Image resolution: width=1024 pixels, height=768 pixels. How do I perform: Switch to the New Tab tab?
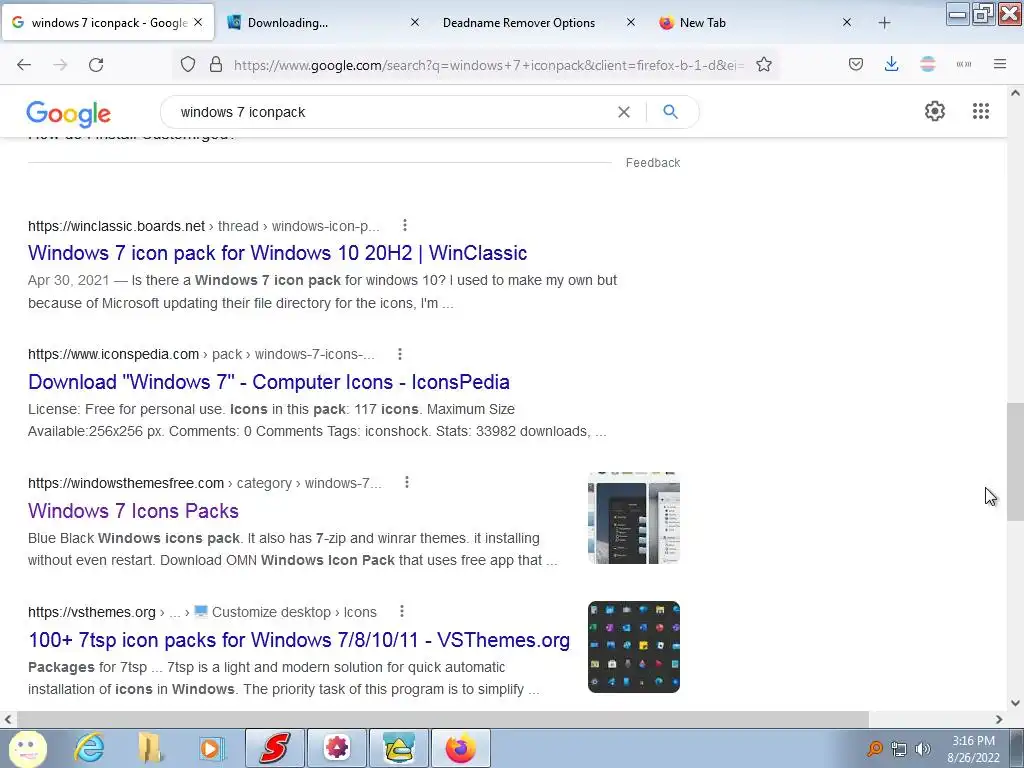pos(754,23)
